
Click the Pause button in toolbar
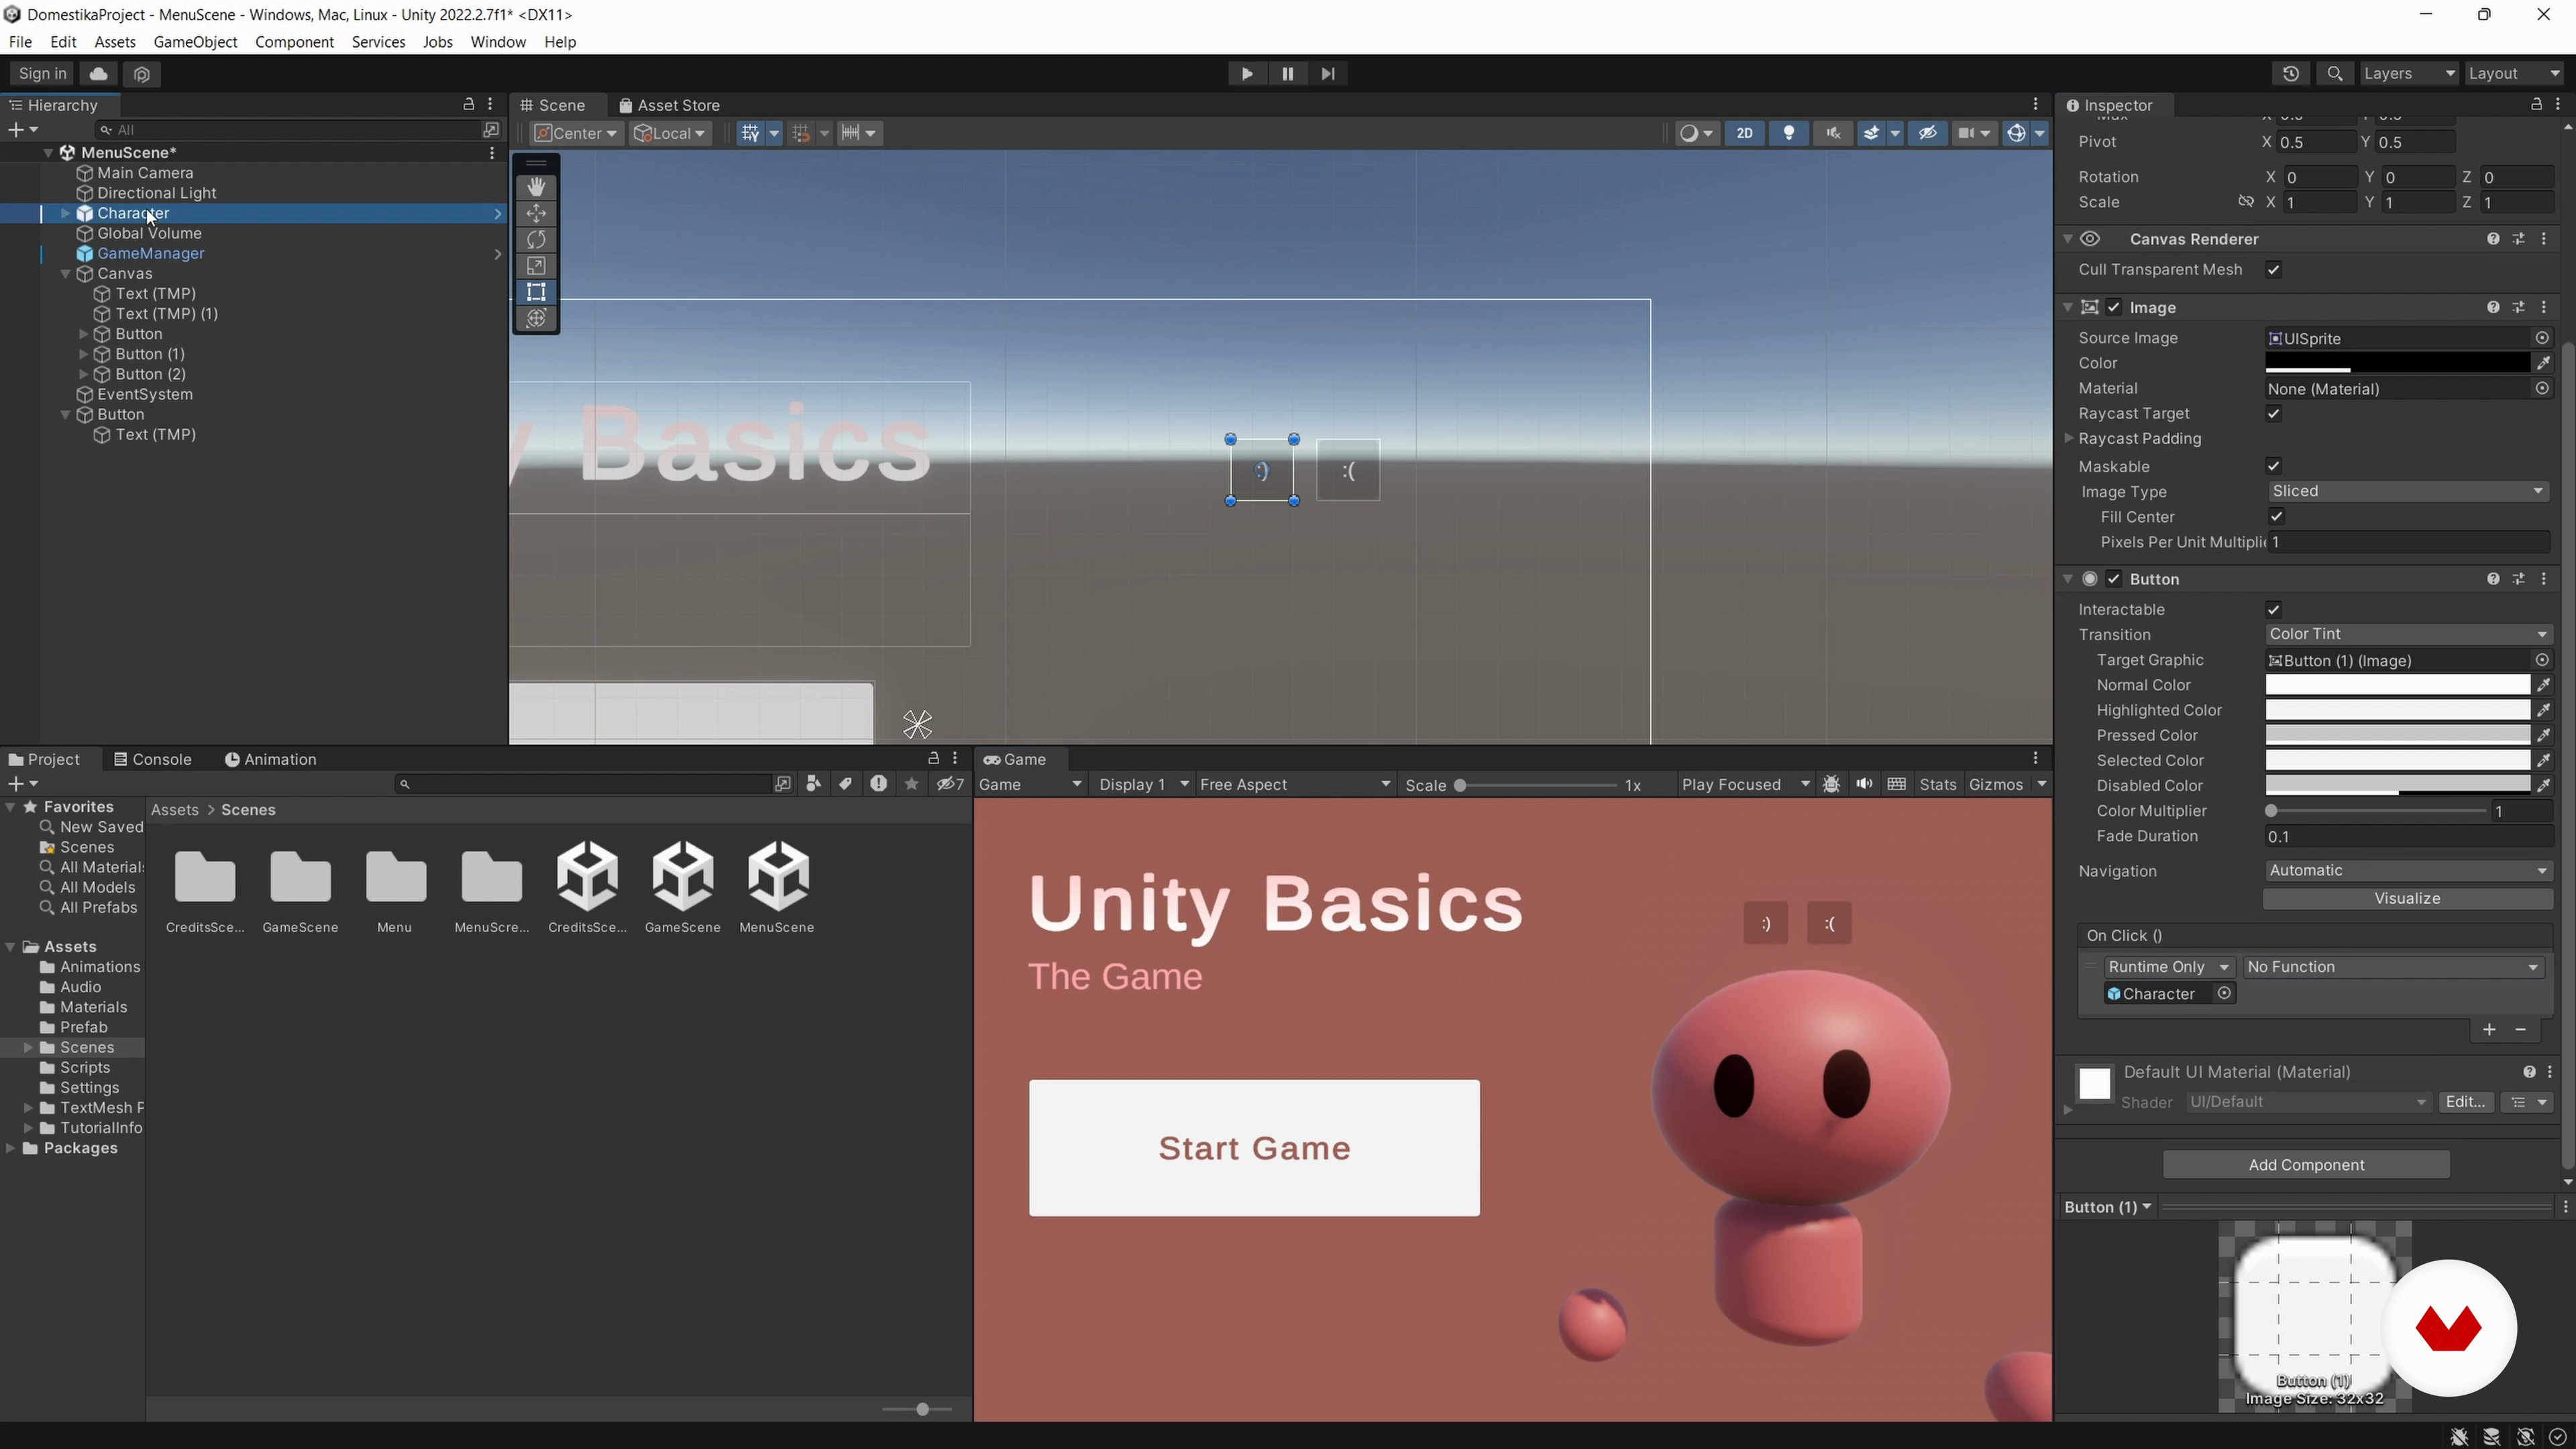point(1287,73)
